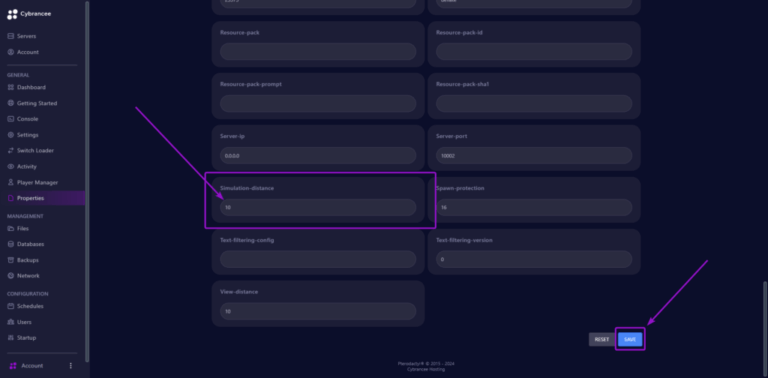Click the View-distance label text
768x378 pixels.
[x=239, y=292]
